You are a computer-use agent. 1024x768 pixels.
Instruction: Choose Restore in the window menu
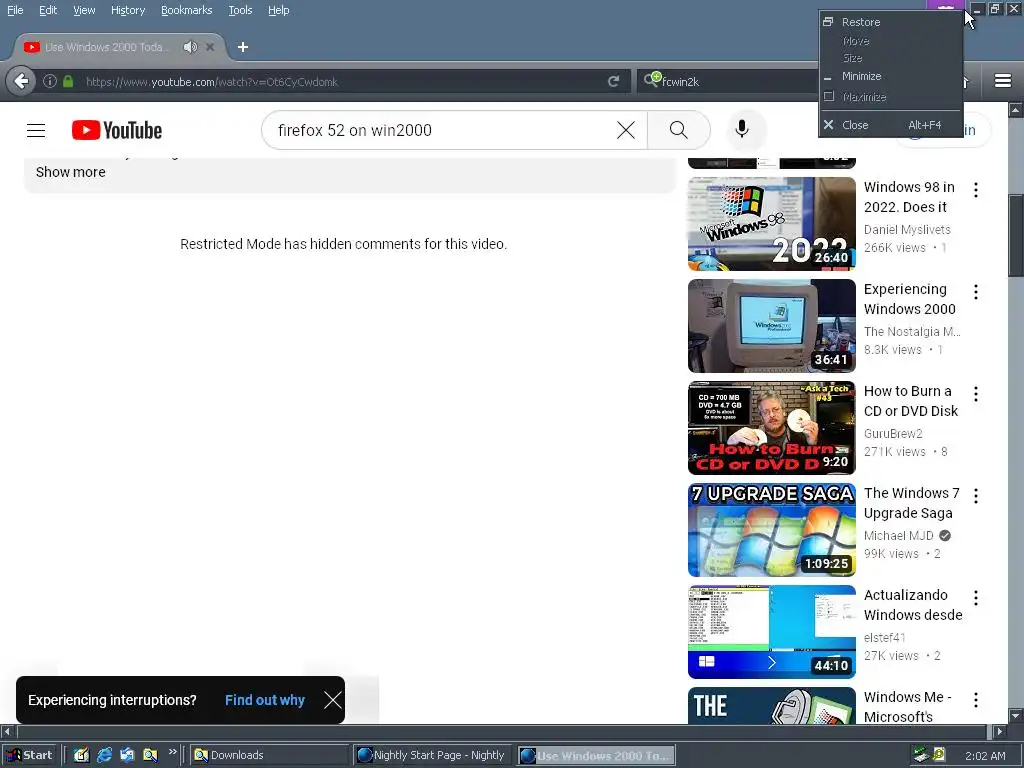pos(891,22)
